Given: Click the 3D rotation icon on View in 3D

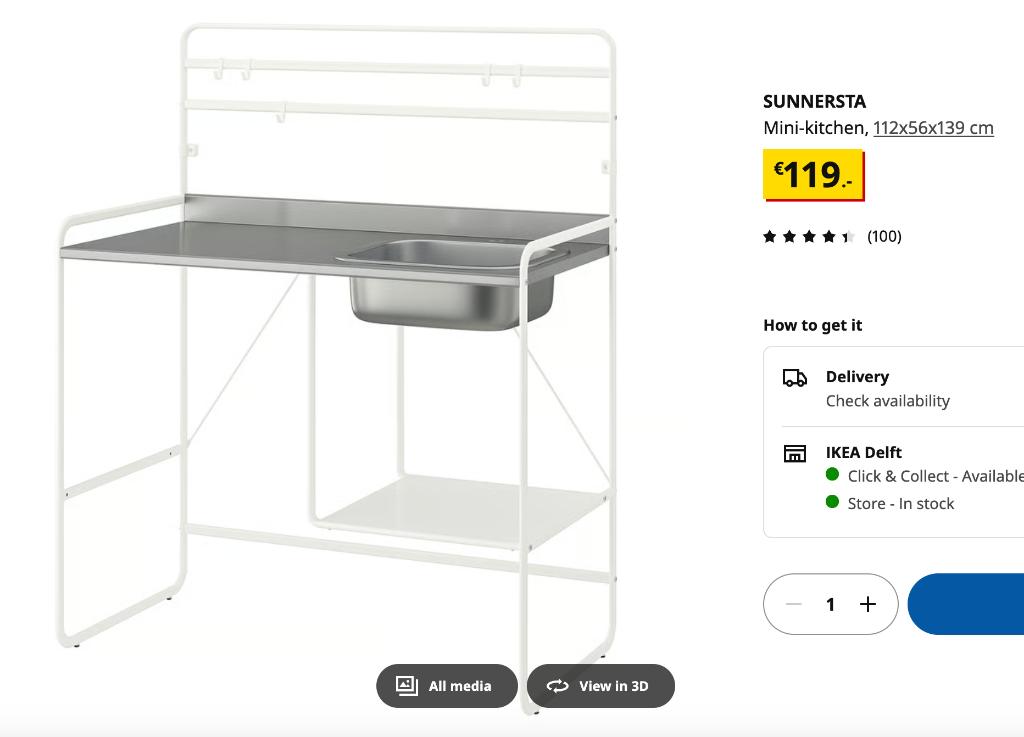Looking at the screenshot, I should [x=556, y=686].
